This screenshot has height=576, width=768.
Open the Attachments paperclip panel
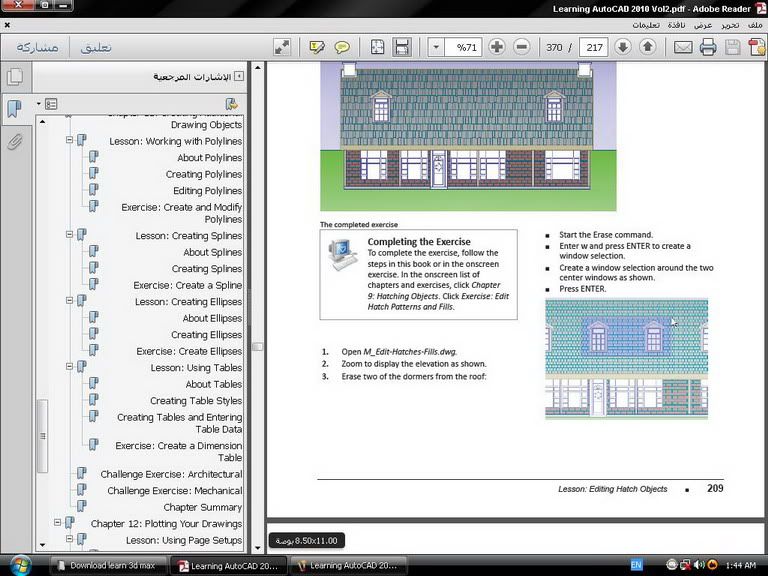[x=15, y=142]
